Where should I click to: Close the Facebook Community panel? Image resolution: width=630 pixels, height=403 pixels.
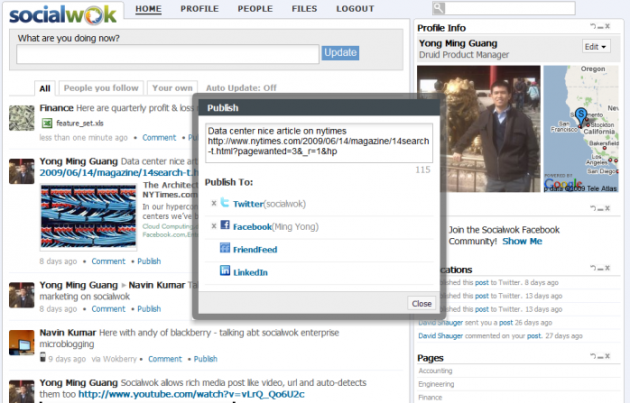point(608,208)
